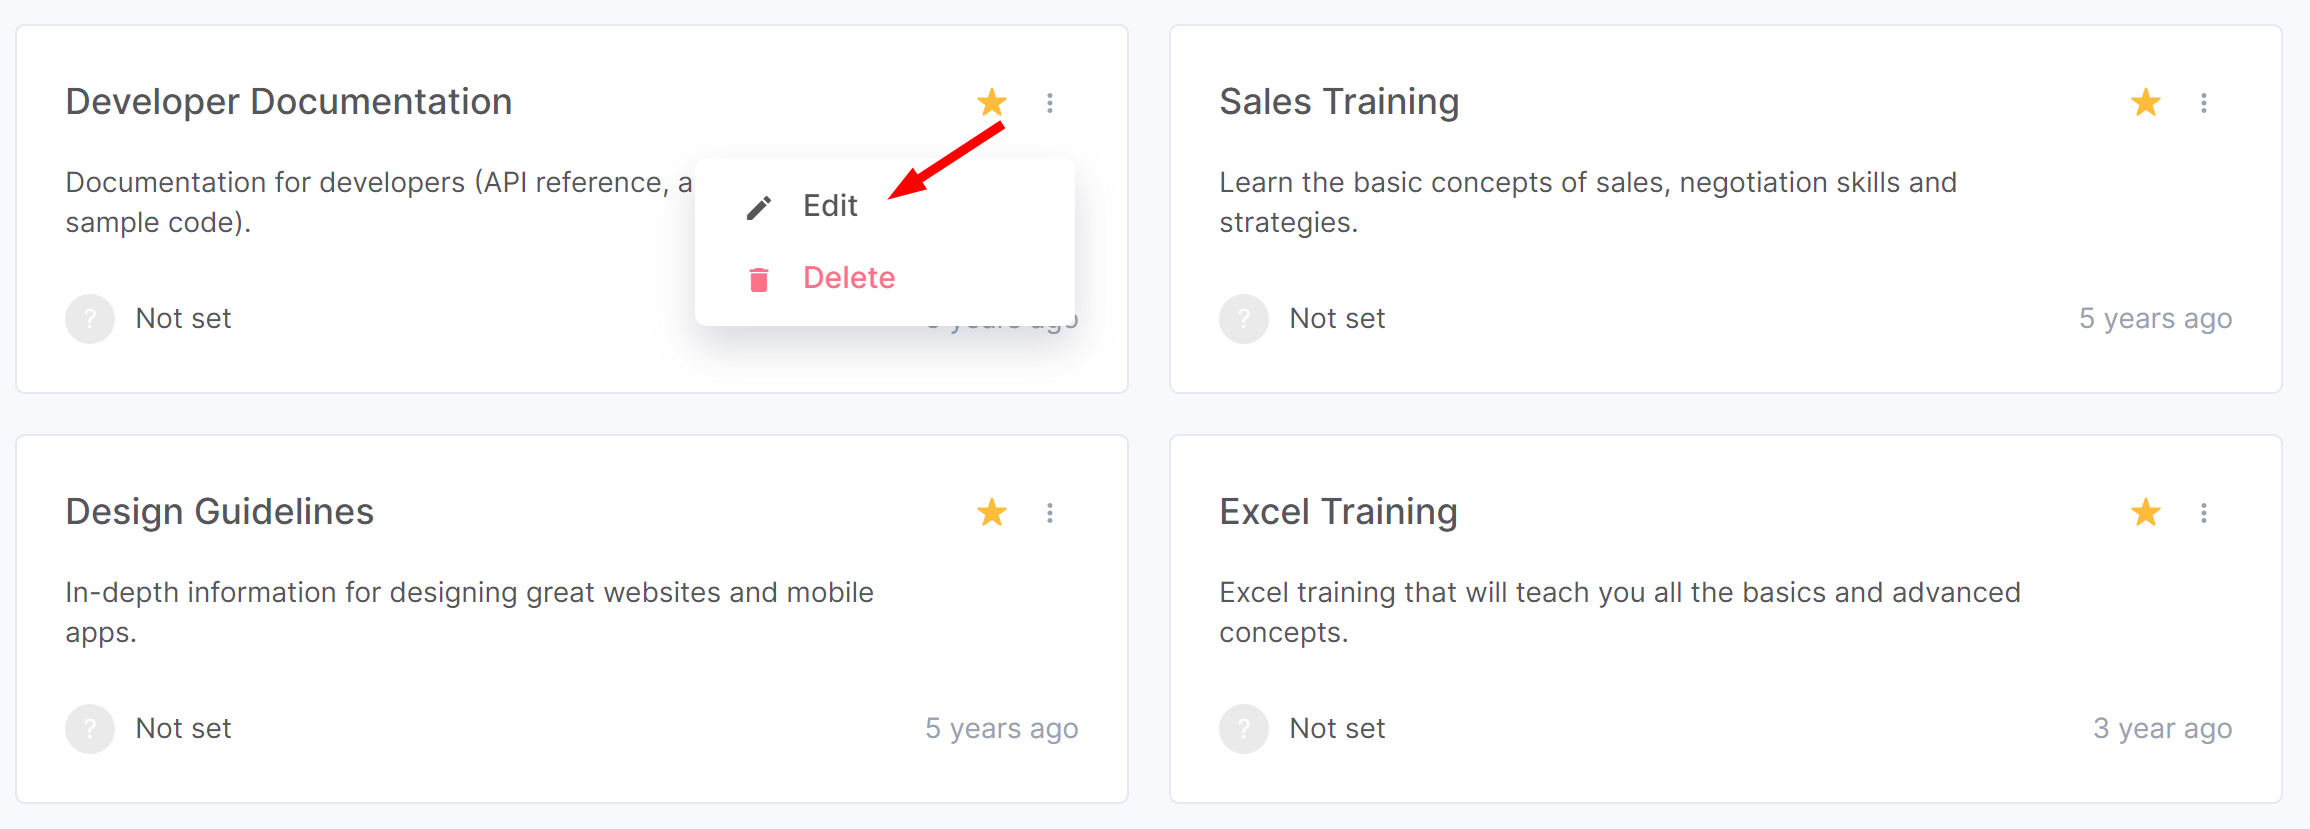Screen dimensions: 2310x829
Task: Click the red trash can icon
Action: click(759, 279)
